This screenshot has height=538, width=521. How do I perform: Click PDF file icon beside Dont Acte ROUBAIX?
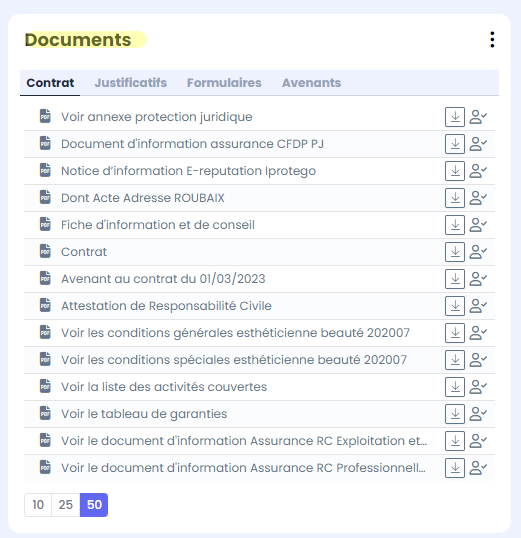click(45, 197)
